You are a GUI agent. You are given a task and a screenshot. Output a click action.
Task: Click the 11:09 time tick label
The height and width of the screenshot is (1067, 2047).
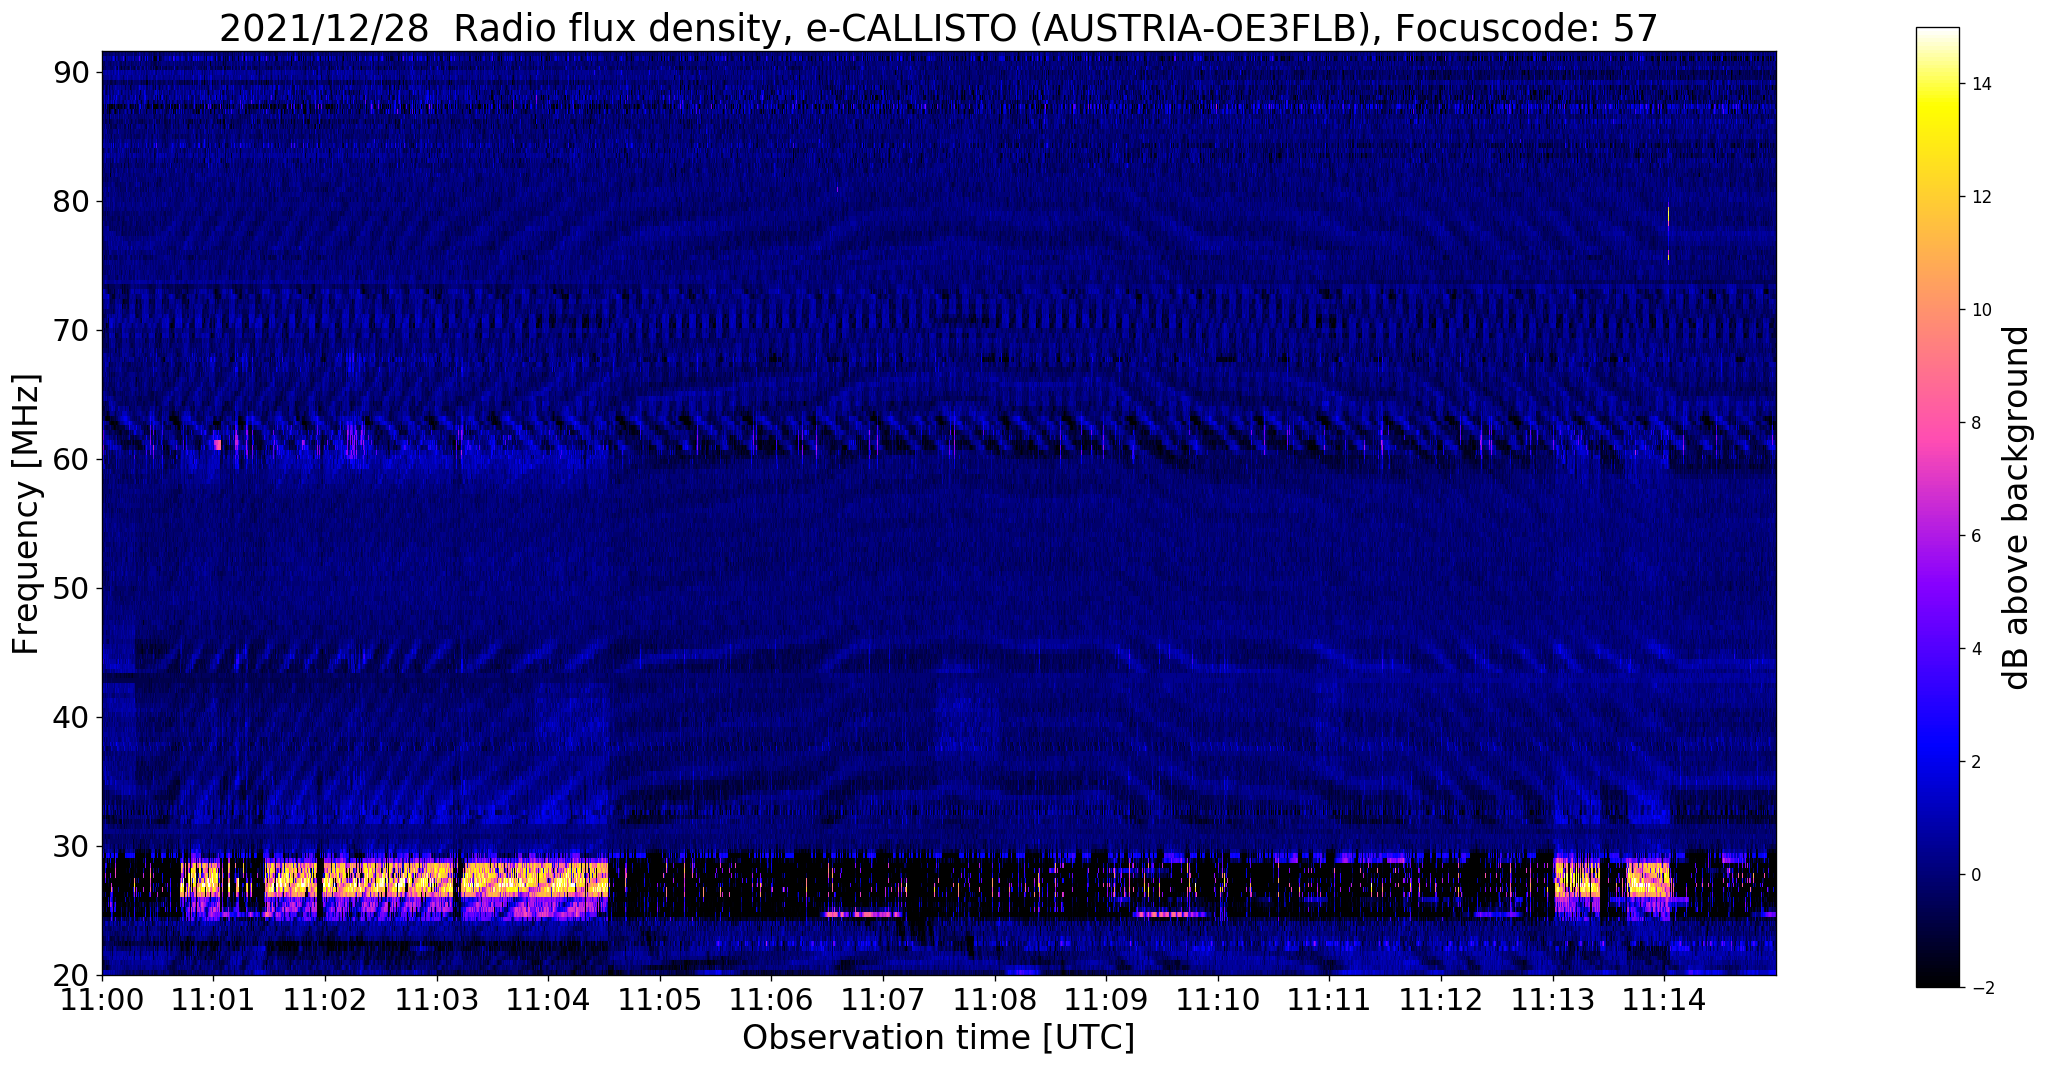point(1106,999)
